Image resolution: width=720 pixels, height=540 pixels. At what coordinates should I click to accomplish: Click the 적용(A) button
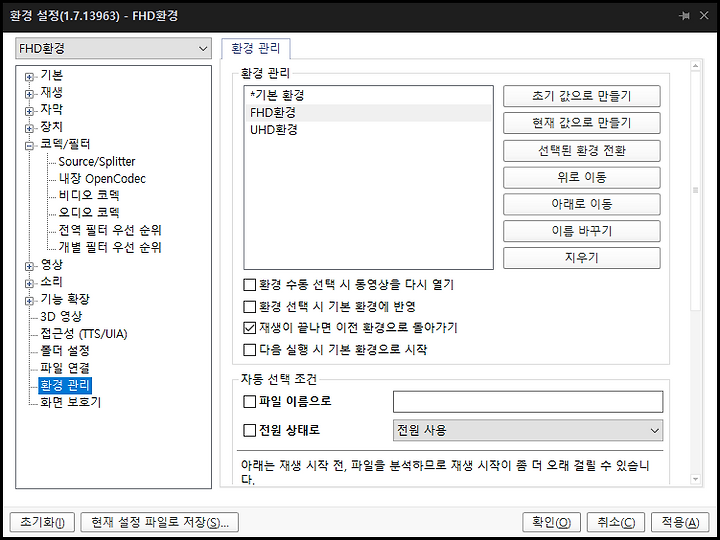[680, 523]
